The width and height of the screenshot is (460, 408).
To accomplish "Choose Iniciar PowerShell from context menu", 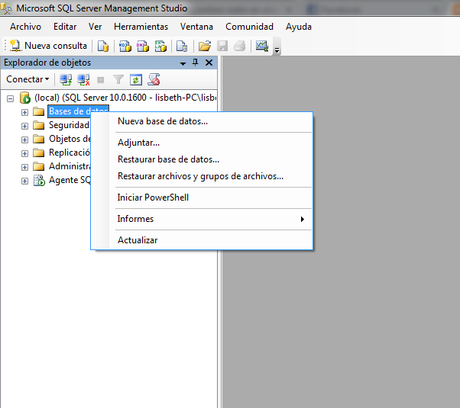I will click(x=202, y=197).
